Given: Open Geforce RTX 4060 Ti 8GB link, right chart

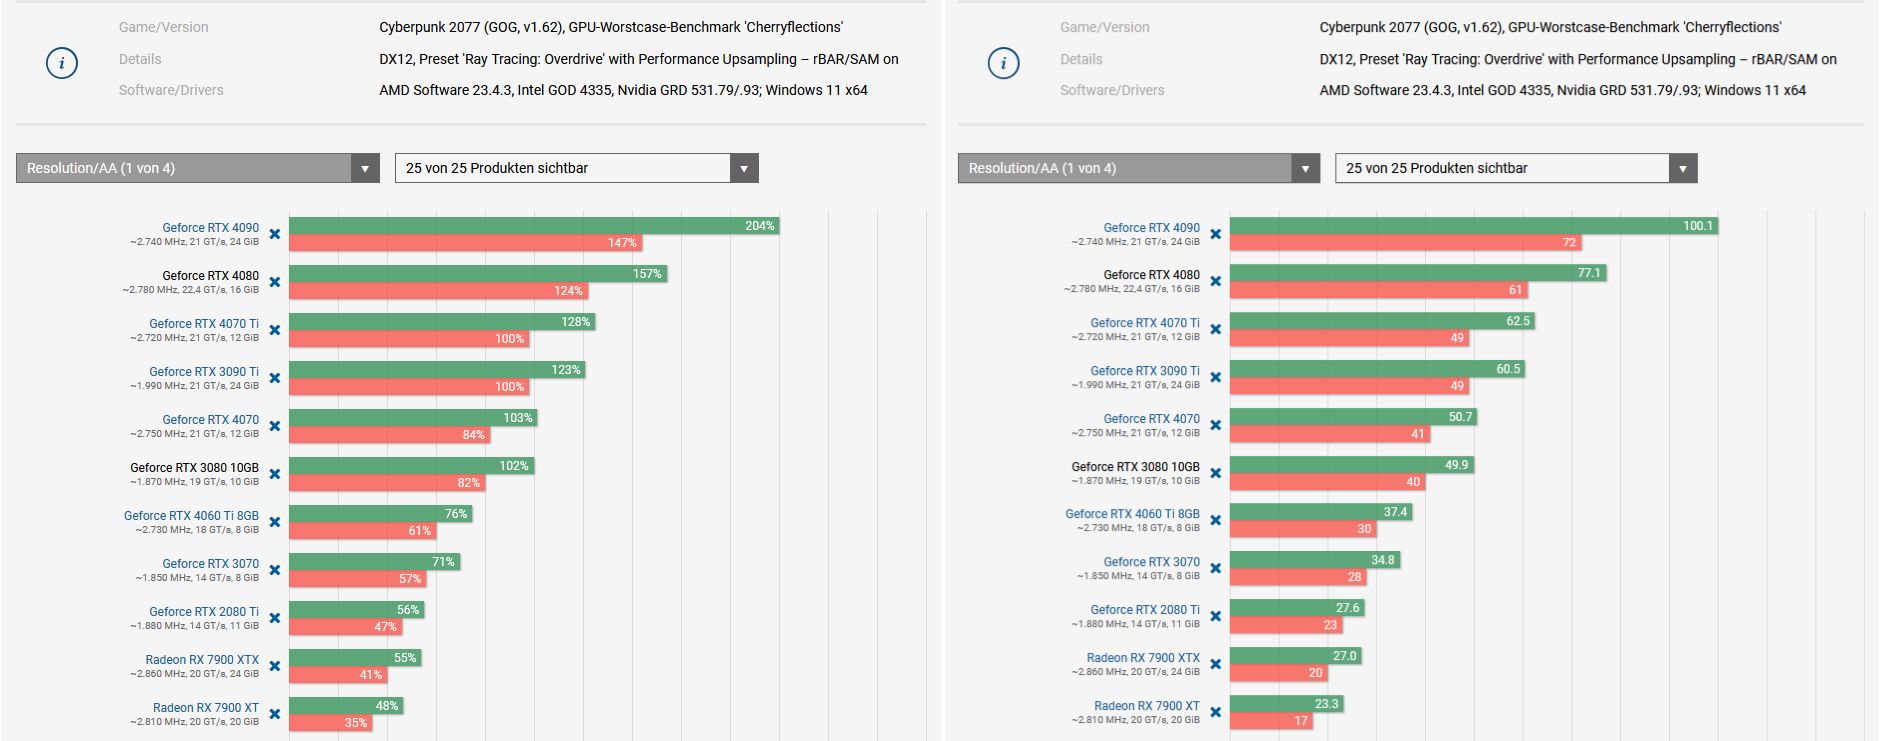Looking at the screenshot, I should pos(1132,514).
